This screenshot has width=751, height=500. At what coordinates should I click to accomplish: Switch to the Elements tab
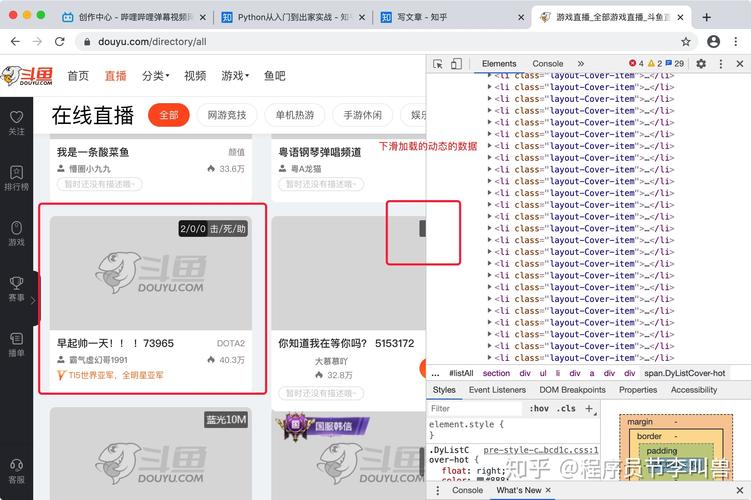point(499,64)
